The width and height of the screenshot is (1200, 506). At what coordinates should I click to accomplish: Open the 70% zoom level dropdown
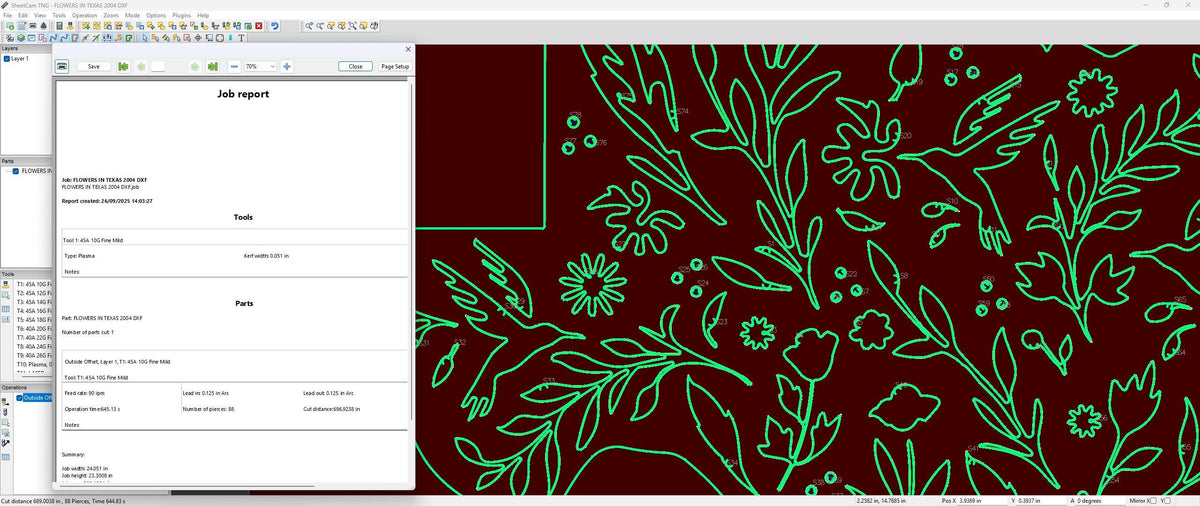pos(260,66)
